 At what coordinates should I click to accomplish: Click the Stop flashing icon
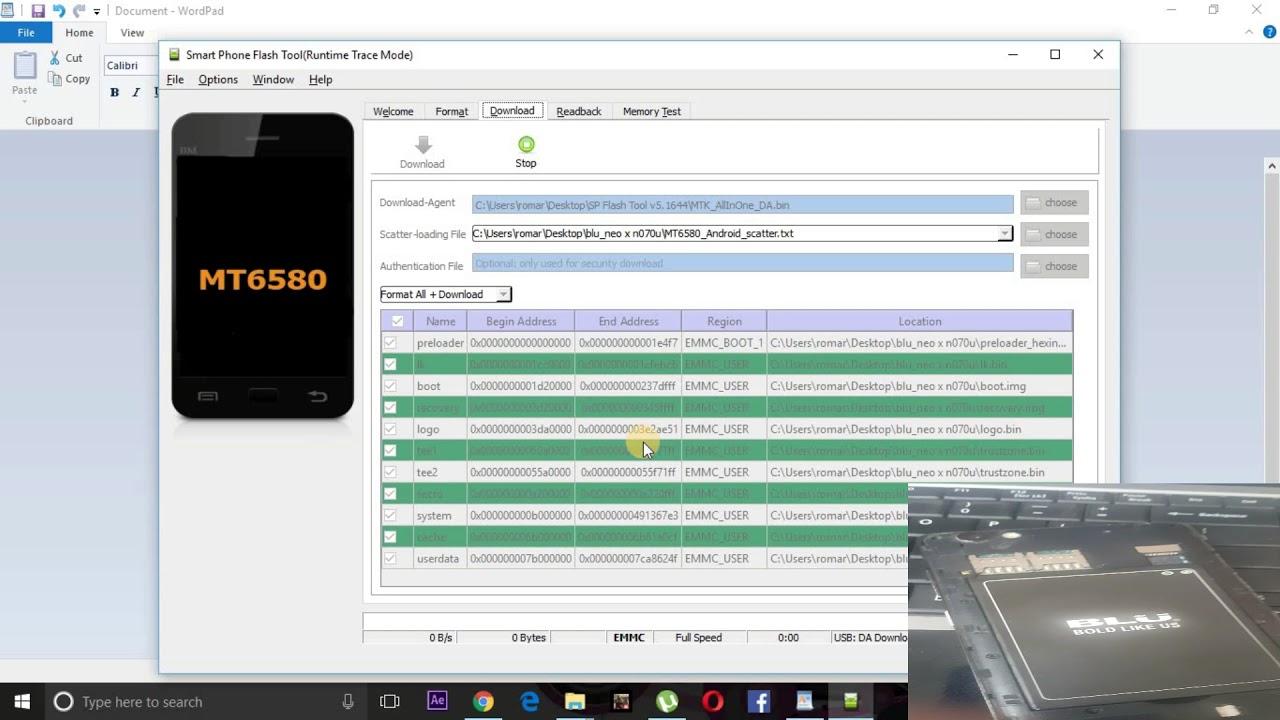[526, 145]
